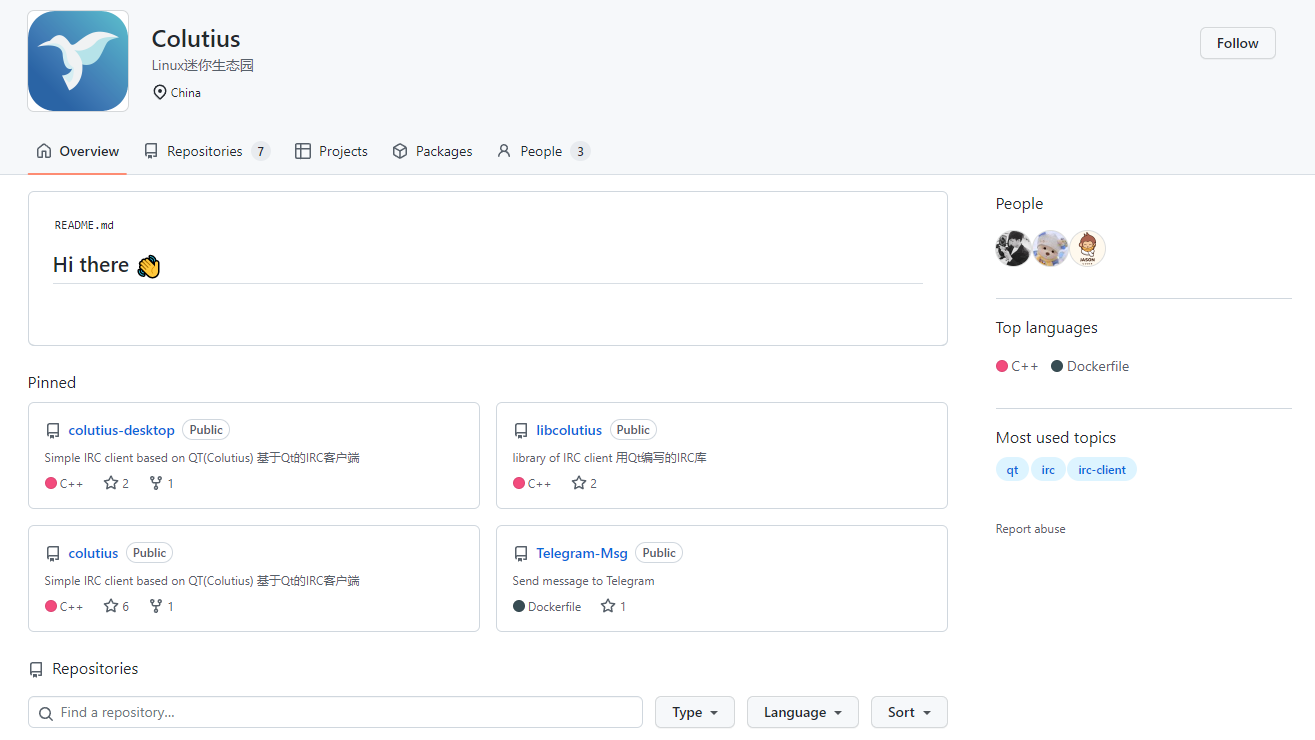Open the libcolutius repository link
The height and width of the screenshot is (740, 1315).
coord(569,430)
